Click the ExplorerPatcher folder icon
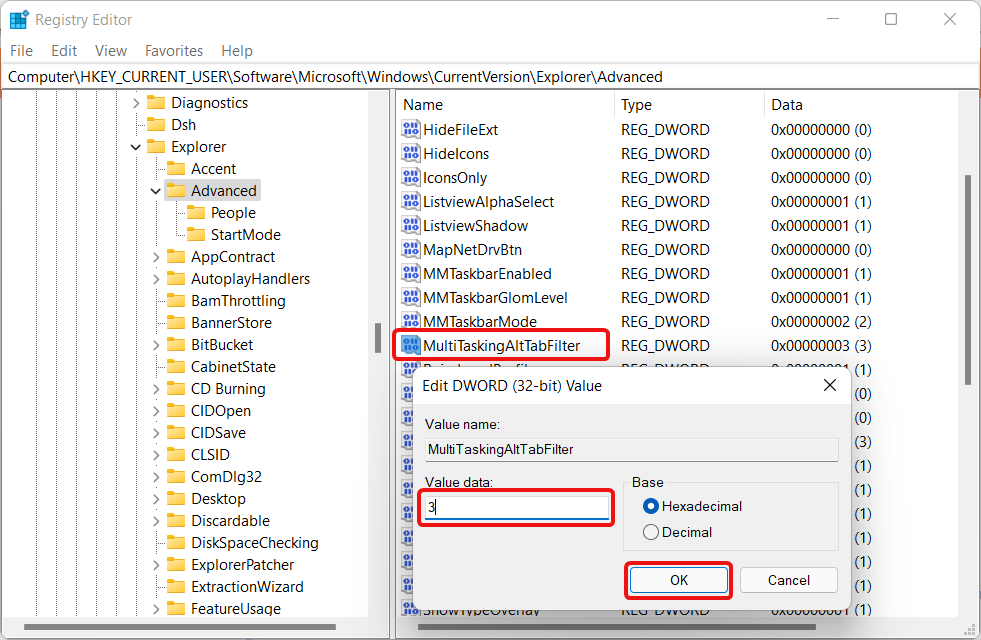 coord(176,564)
